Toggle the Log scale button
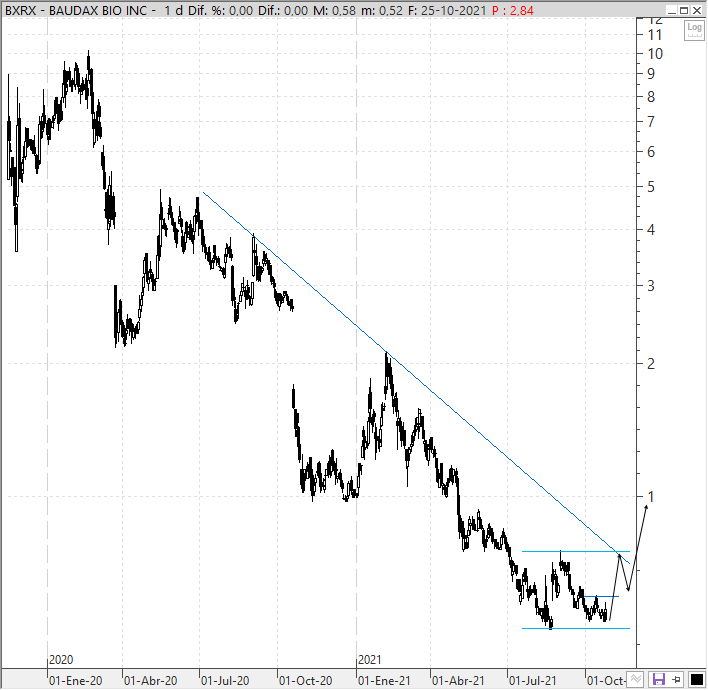 coord(694,30)
